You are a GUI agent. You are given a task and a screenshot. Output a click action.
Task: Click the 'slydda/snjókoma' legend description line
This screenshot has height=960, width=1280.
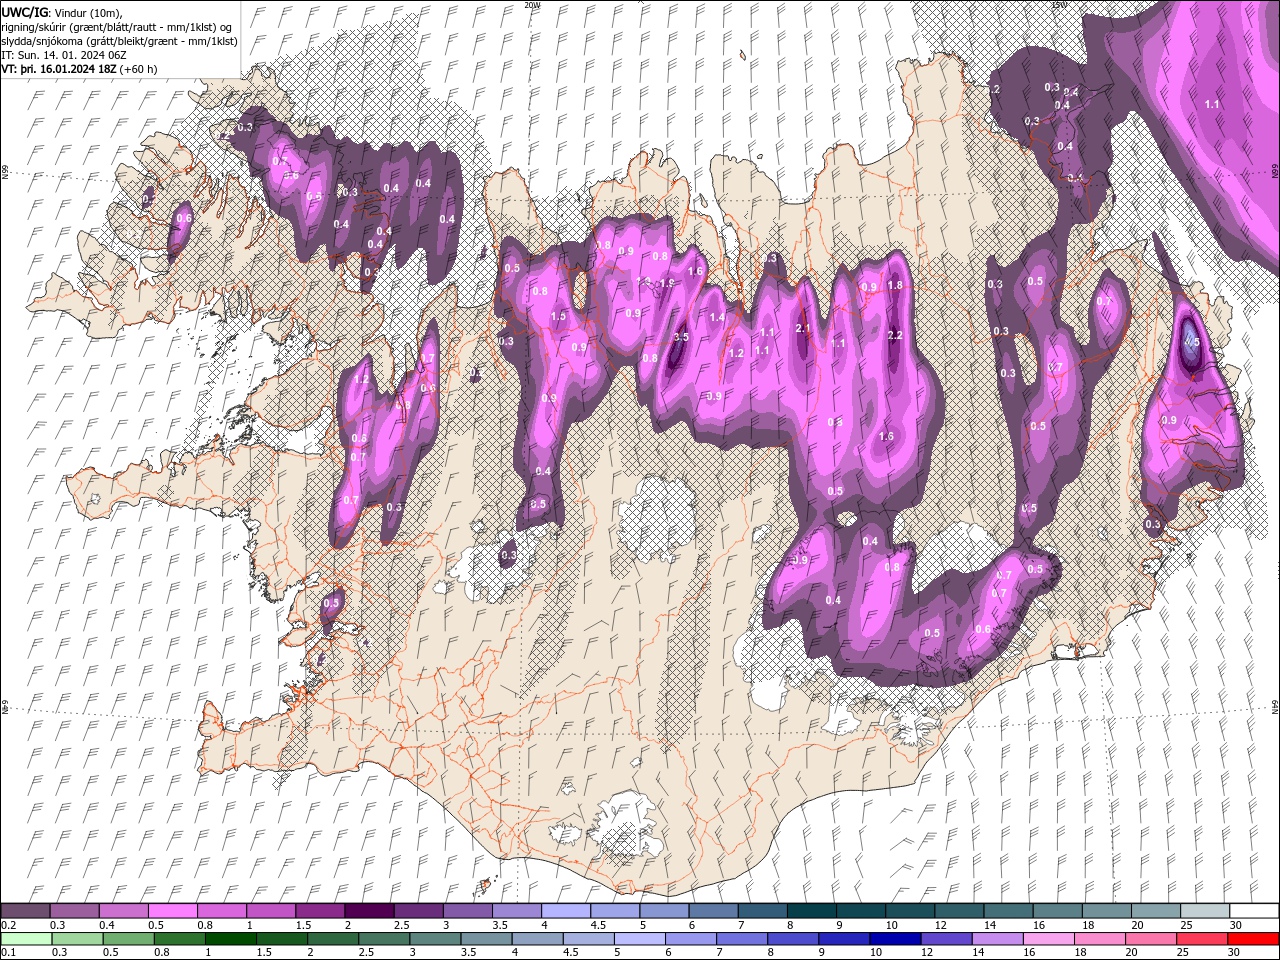(x=118, y=40)
